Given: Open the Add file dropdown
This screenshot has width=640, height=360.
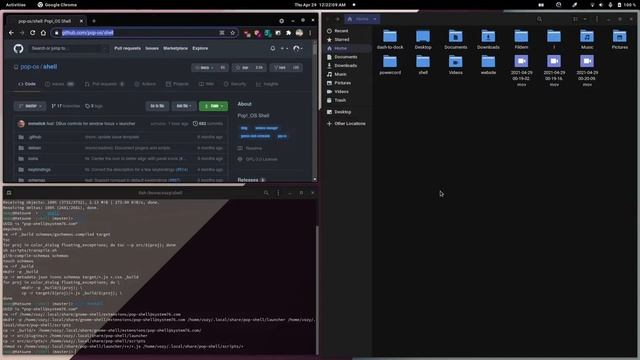Looking at the screenshot, I should 184,106.
